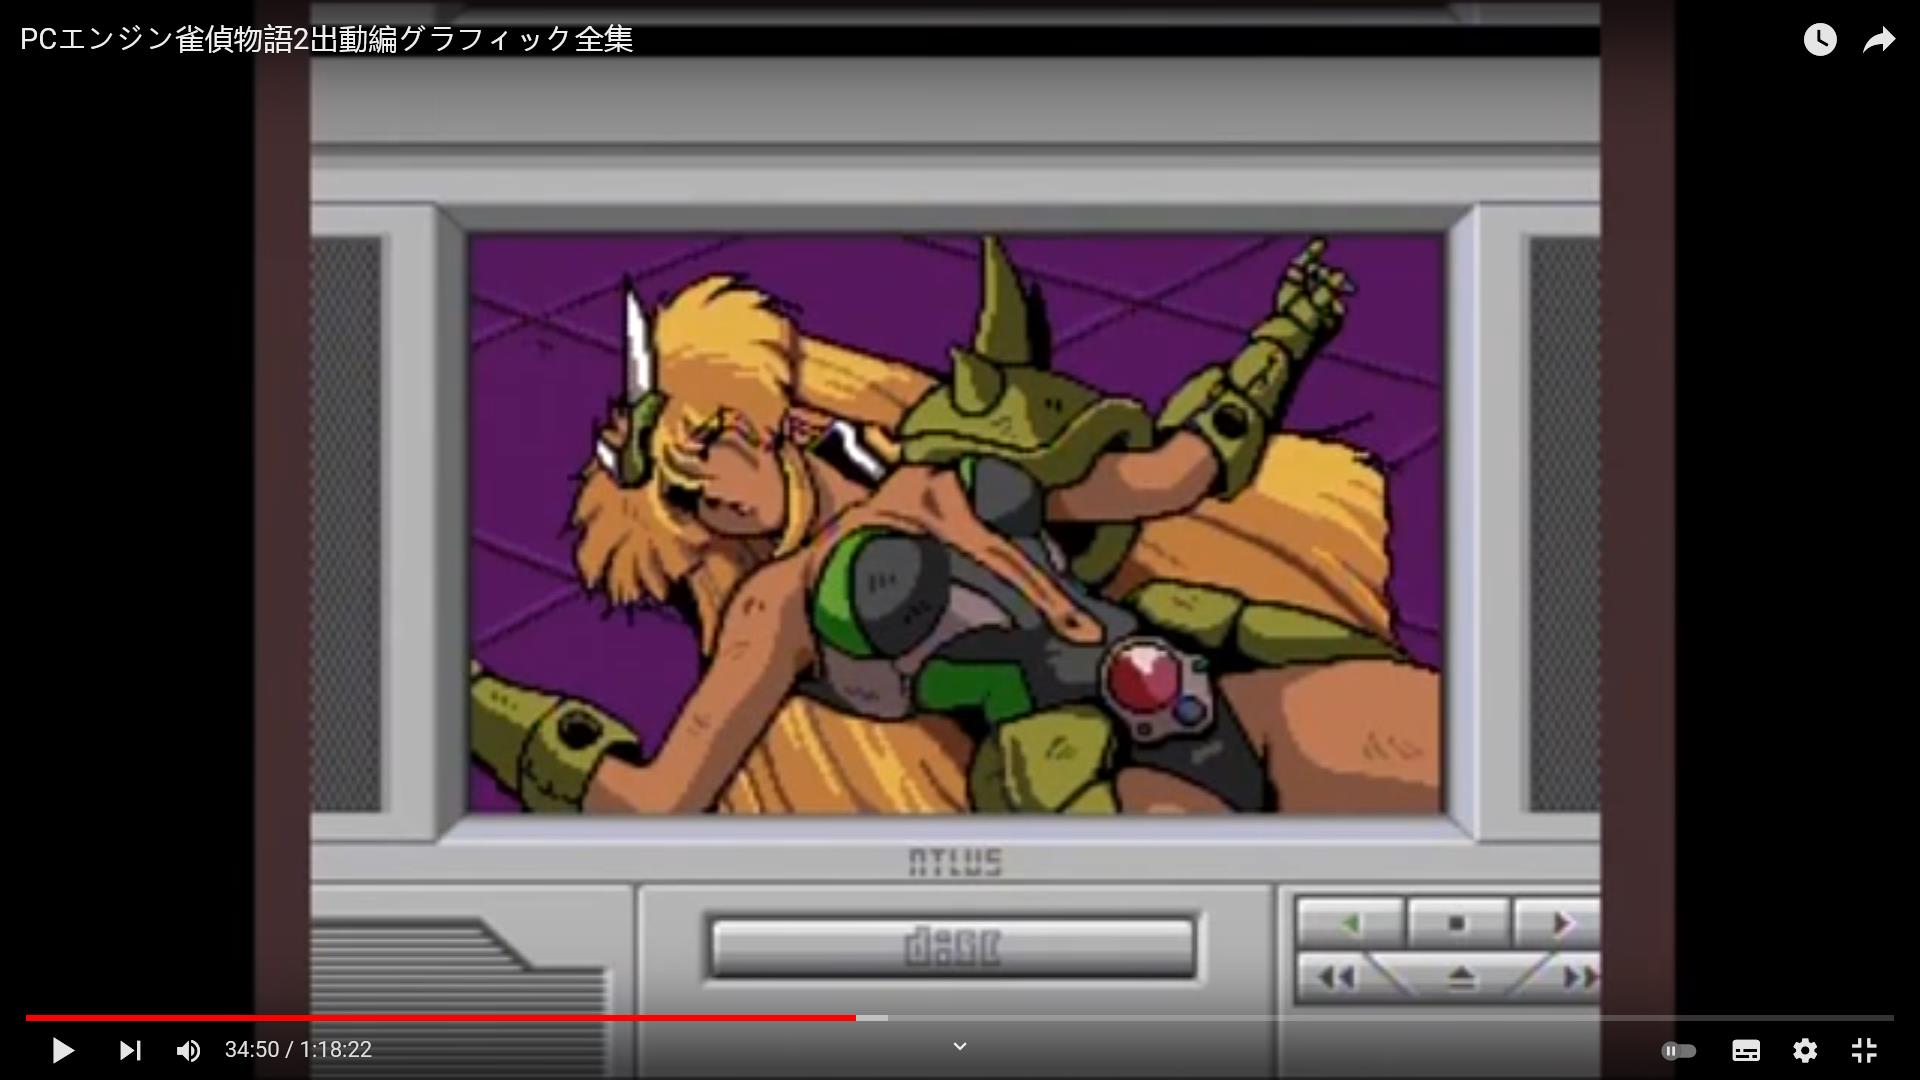1920x1080 pixels.
Task: Exit fullscreen mode
Action: click(x=1863, y=1050)
